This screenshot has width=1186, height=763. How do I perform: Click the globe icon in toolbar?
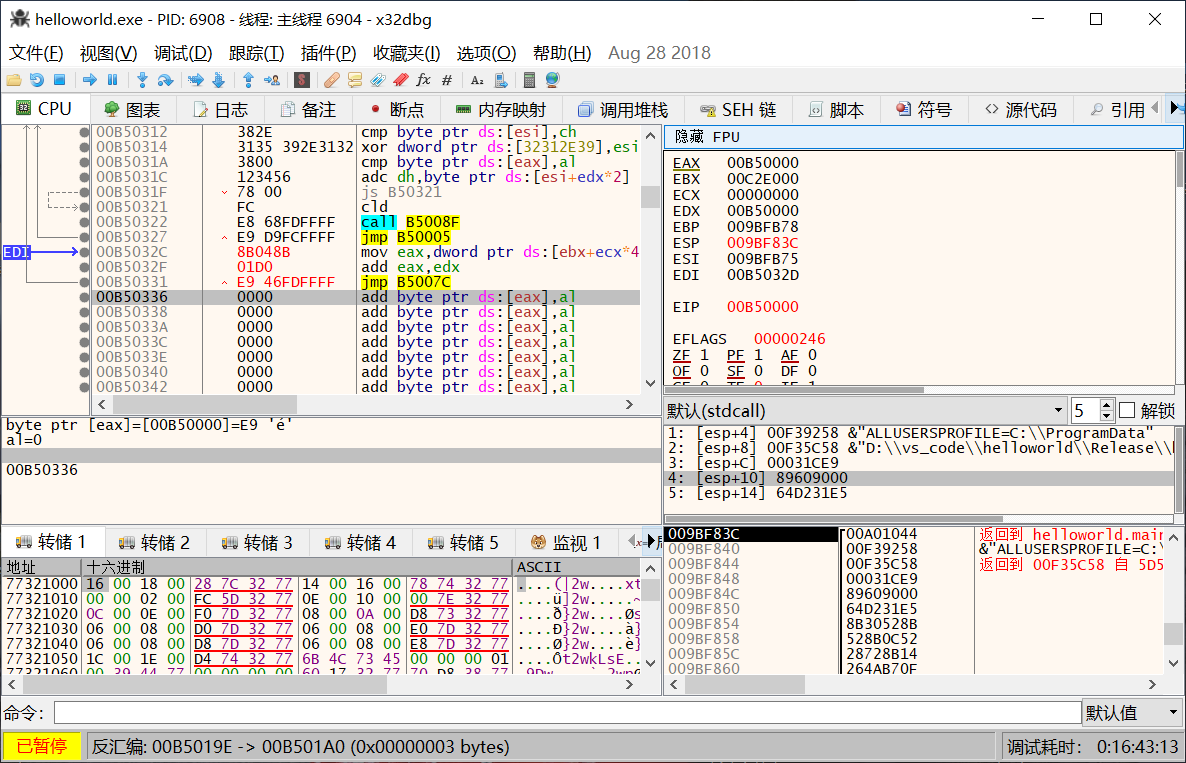point(552,79)
